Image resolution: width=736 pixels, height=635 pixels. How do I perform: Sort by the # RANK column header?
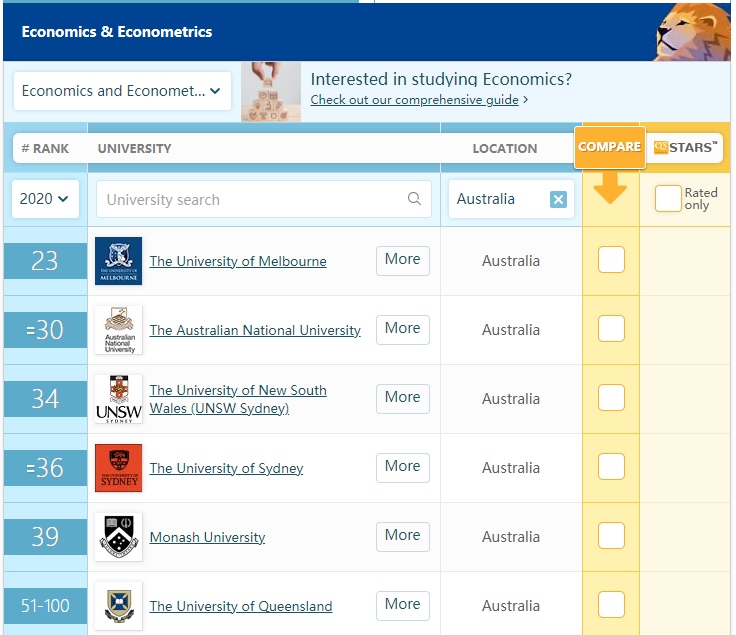pyautogui.click(x=45, y=148)
